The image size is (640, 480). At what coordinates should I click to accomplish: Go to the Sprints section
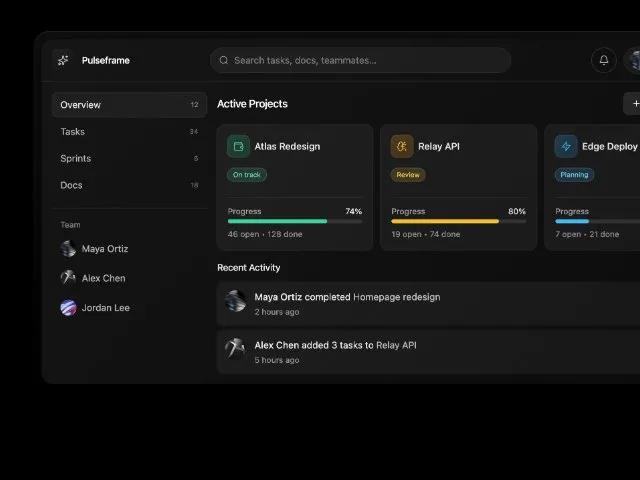[x=129, y=158]
